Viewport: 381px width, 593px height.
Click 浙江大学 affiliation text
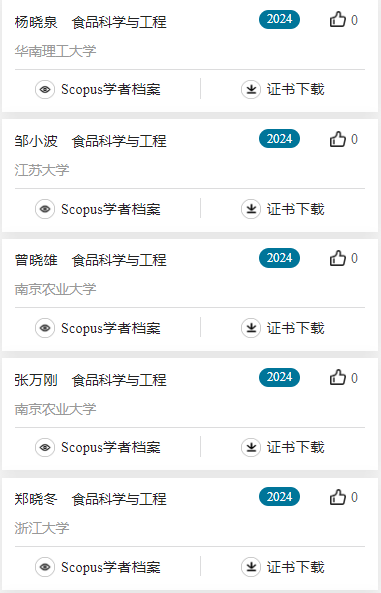point(42,528)
